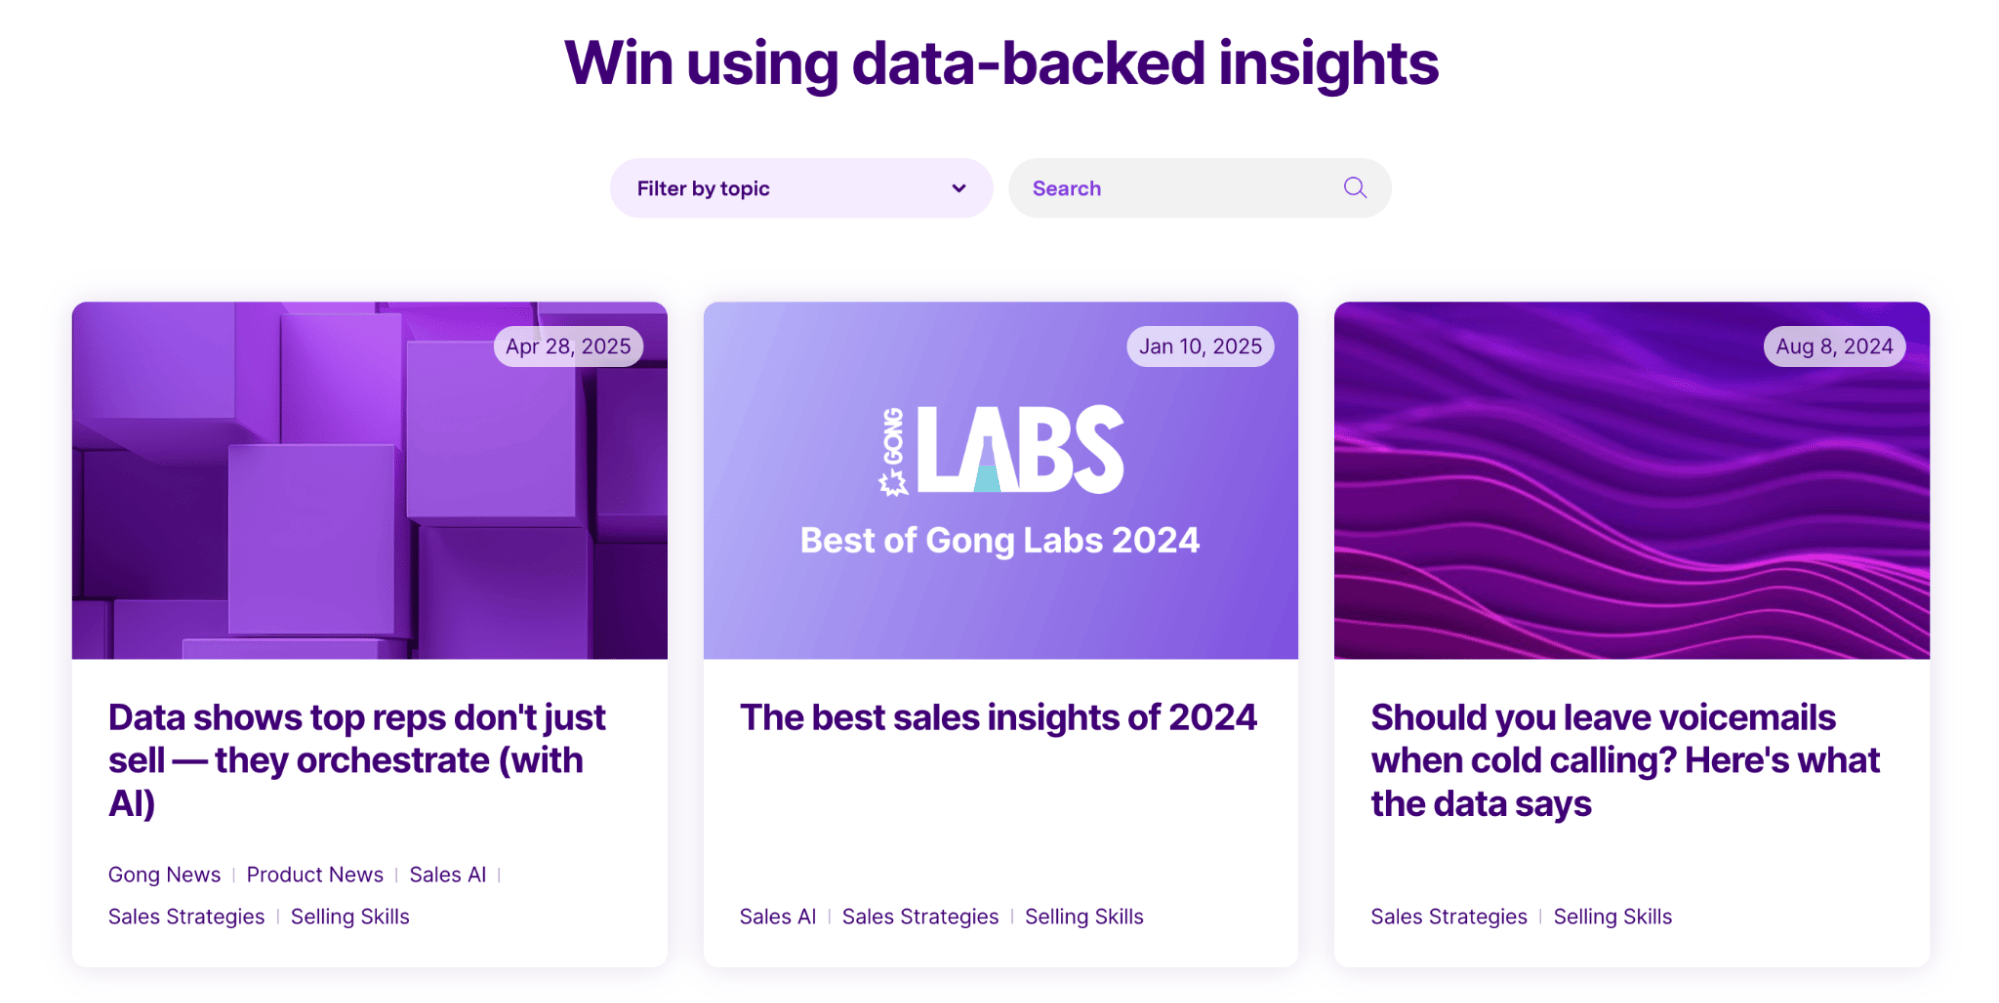This screenshot has height=1003, width=1999.
Task: Open the purple cubes article thumbnail
Action: click(369, 480)
